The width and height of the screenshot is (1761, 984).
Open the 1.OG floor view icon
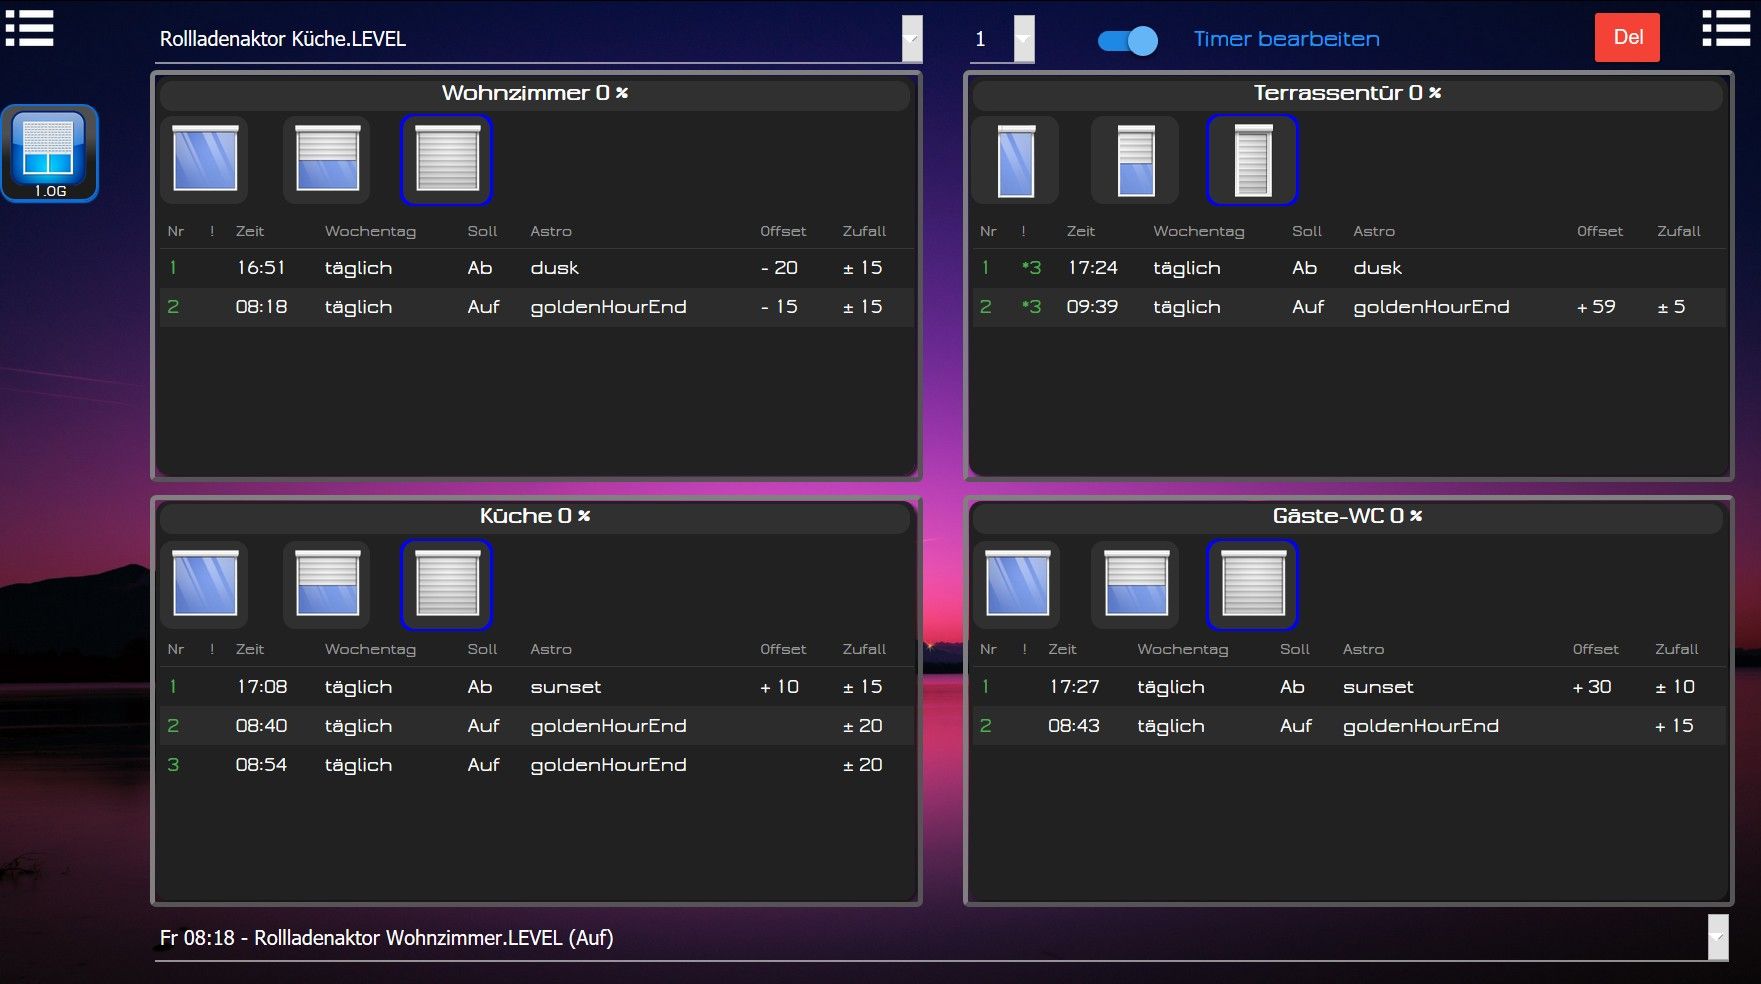click(x=50, y=153)
